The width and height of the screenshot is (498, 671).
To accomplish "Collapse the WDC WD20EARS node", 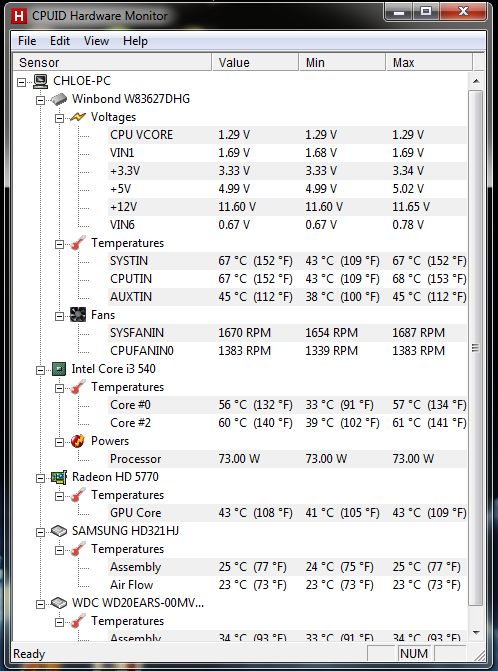I will 40,604.
